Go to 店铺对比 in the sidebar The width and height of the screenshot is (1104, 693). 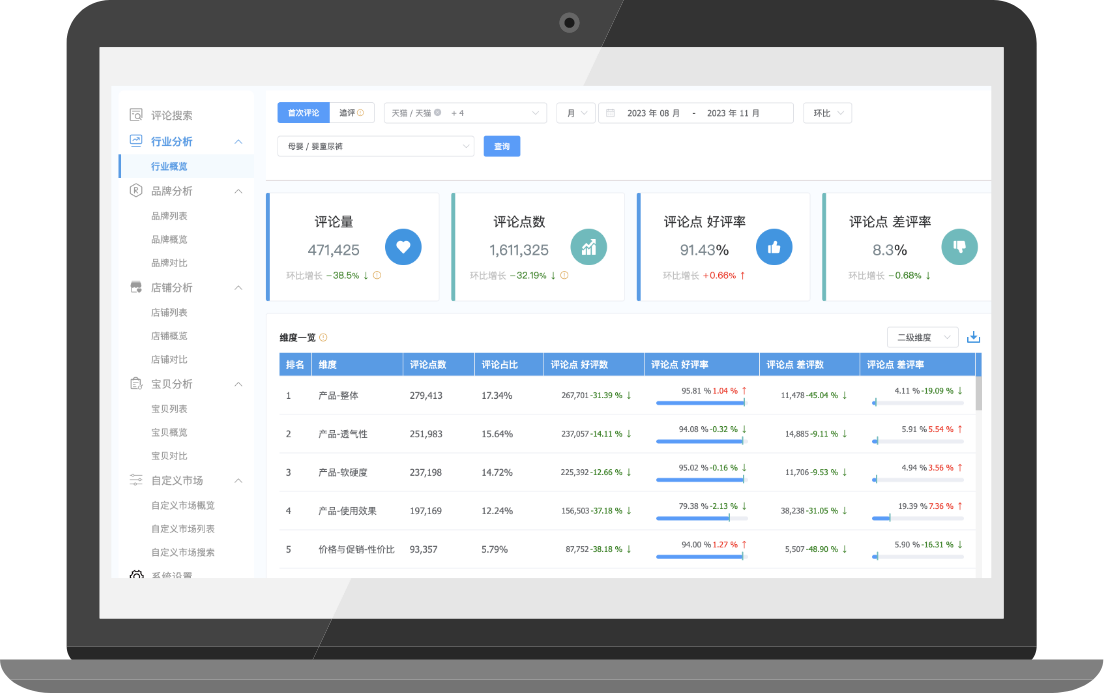(x=169, y=360)
